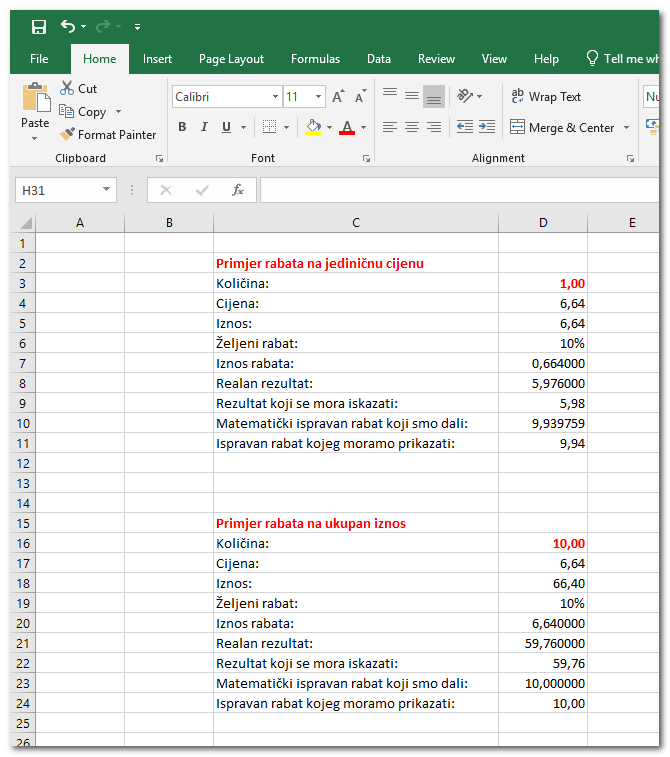670x757 pixels.
Task: Switch to the Help tab
Action: pos(546,59)
